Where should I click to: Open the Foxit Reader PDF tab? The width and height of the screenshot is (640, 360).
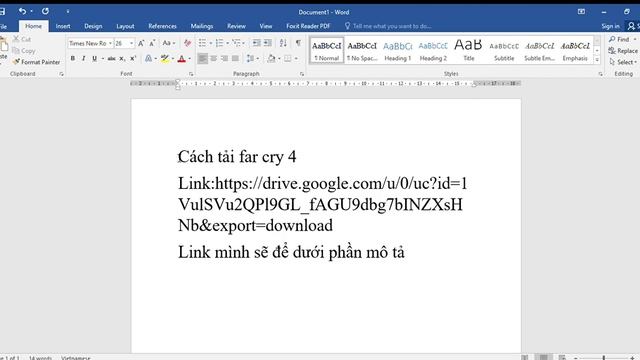coord(308,26)
